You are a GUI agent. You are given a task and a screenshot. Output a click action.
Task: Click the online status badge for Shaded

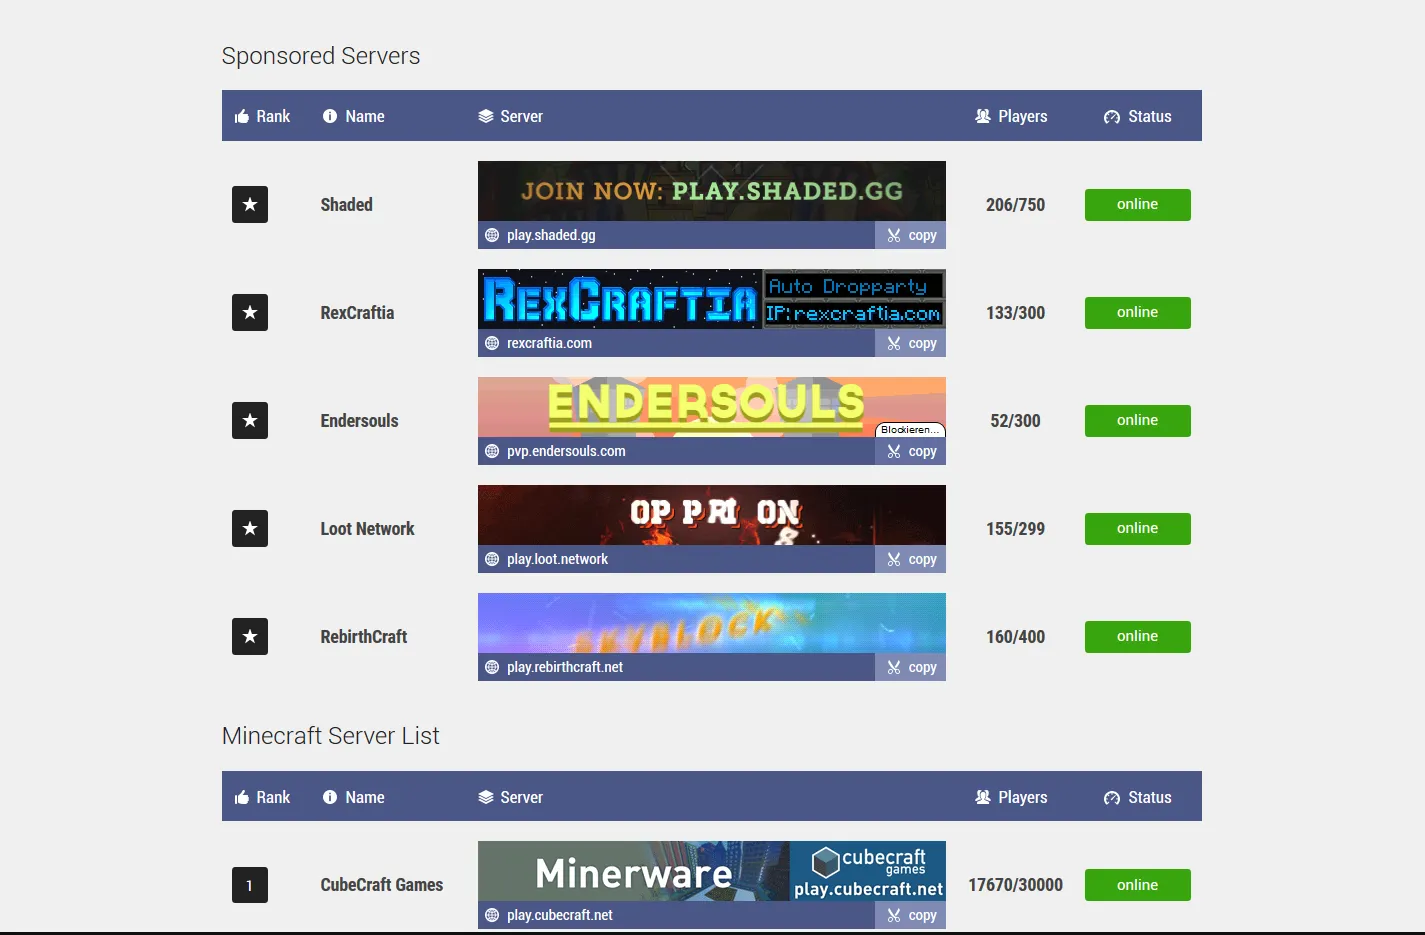[x=1138, y=205]
